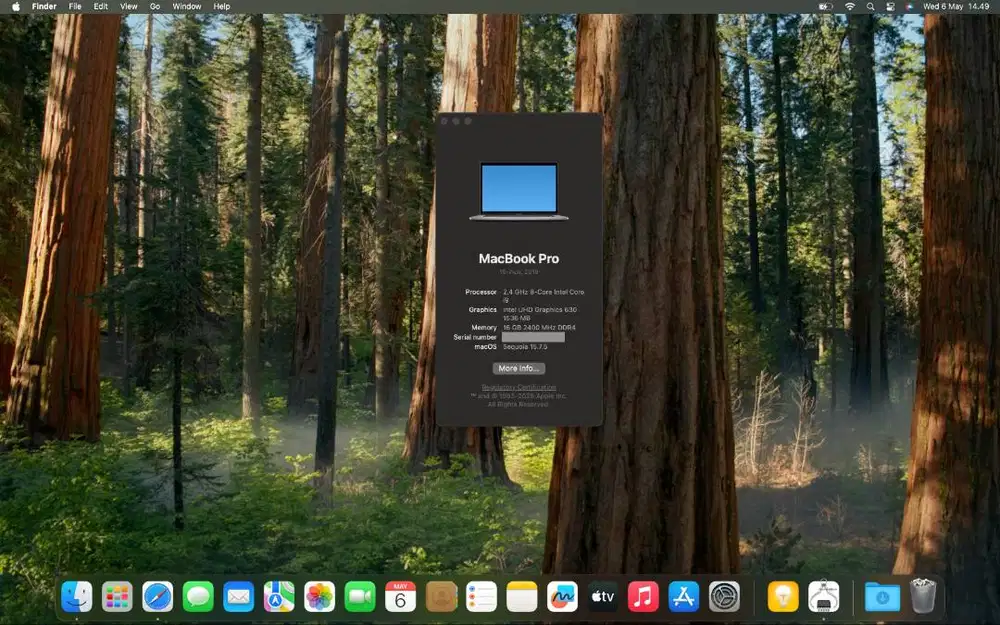The width and height of the screenshot is (1000, 625).
Task: Open the Wi-Fi status menu
Action: (x=850, y=6)
